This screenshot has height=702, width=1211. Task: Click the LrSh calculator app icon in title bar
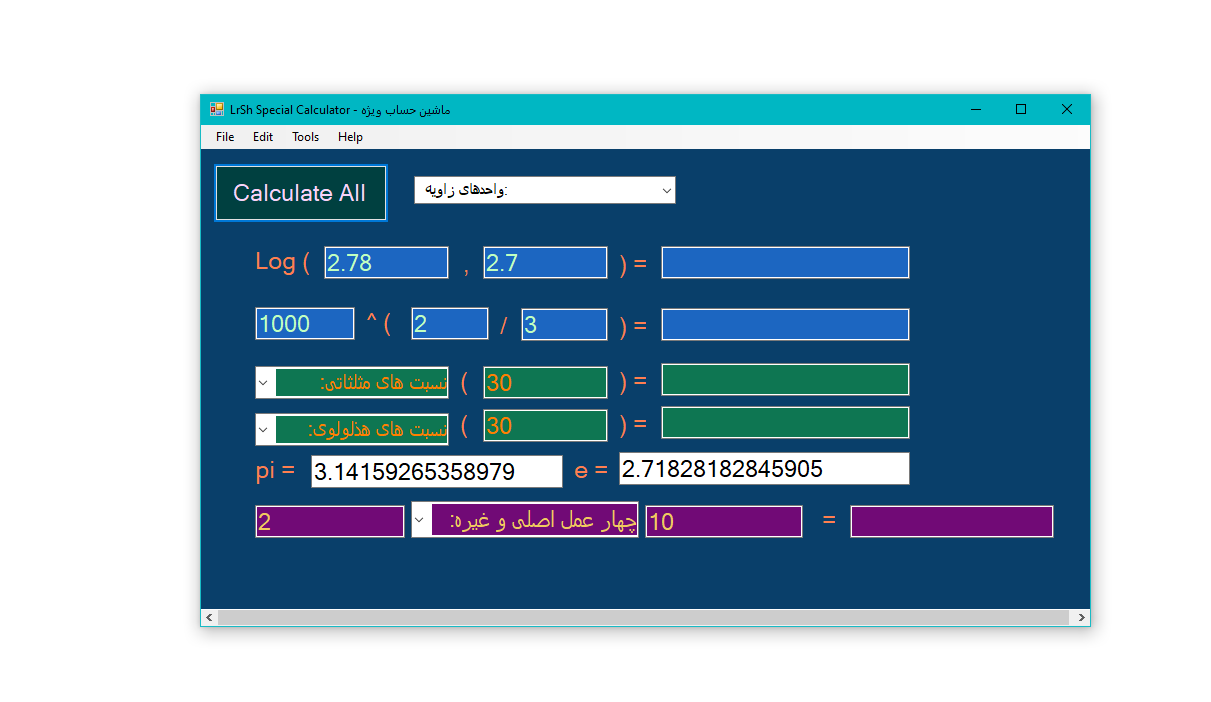(x=217, y=109)
